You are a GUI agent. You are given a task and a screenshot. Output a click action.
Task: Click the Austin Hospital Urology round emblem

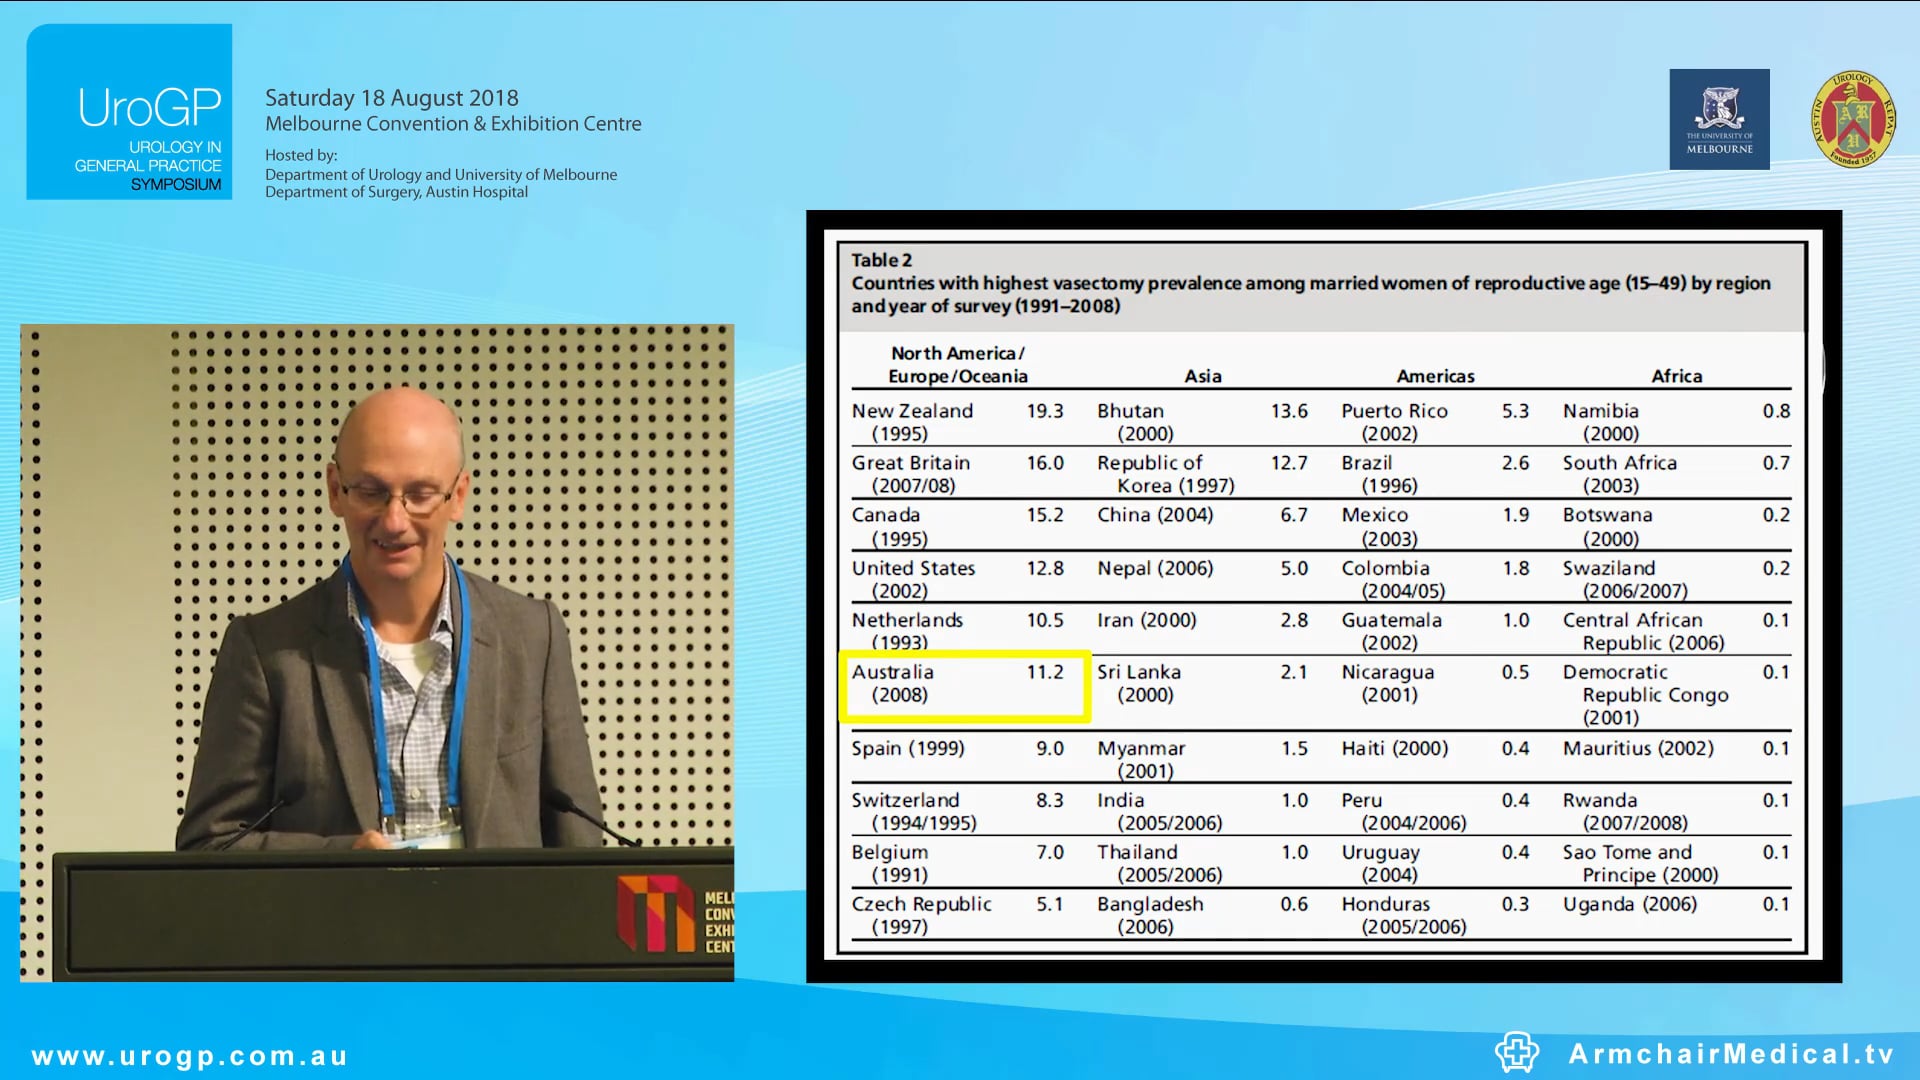[1853, 119]
